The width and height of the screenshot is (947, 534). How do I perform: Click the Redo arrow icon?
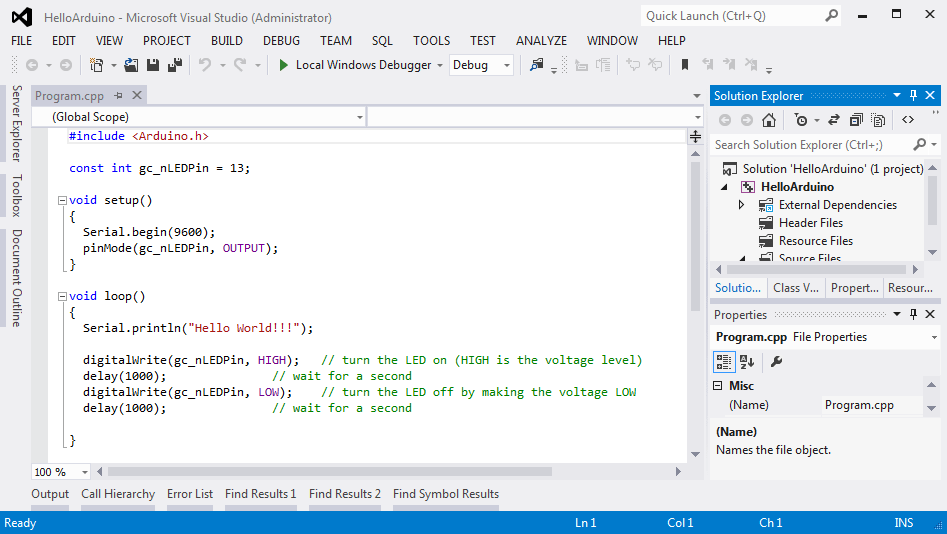(240, 65)
